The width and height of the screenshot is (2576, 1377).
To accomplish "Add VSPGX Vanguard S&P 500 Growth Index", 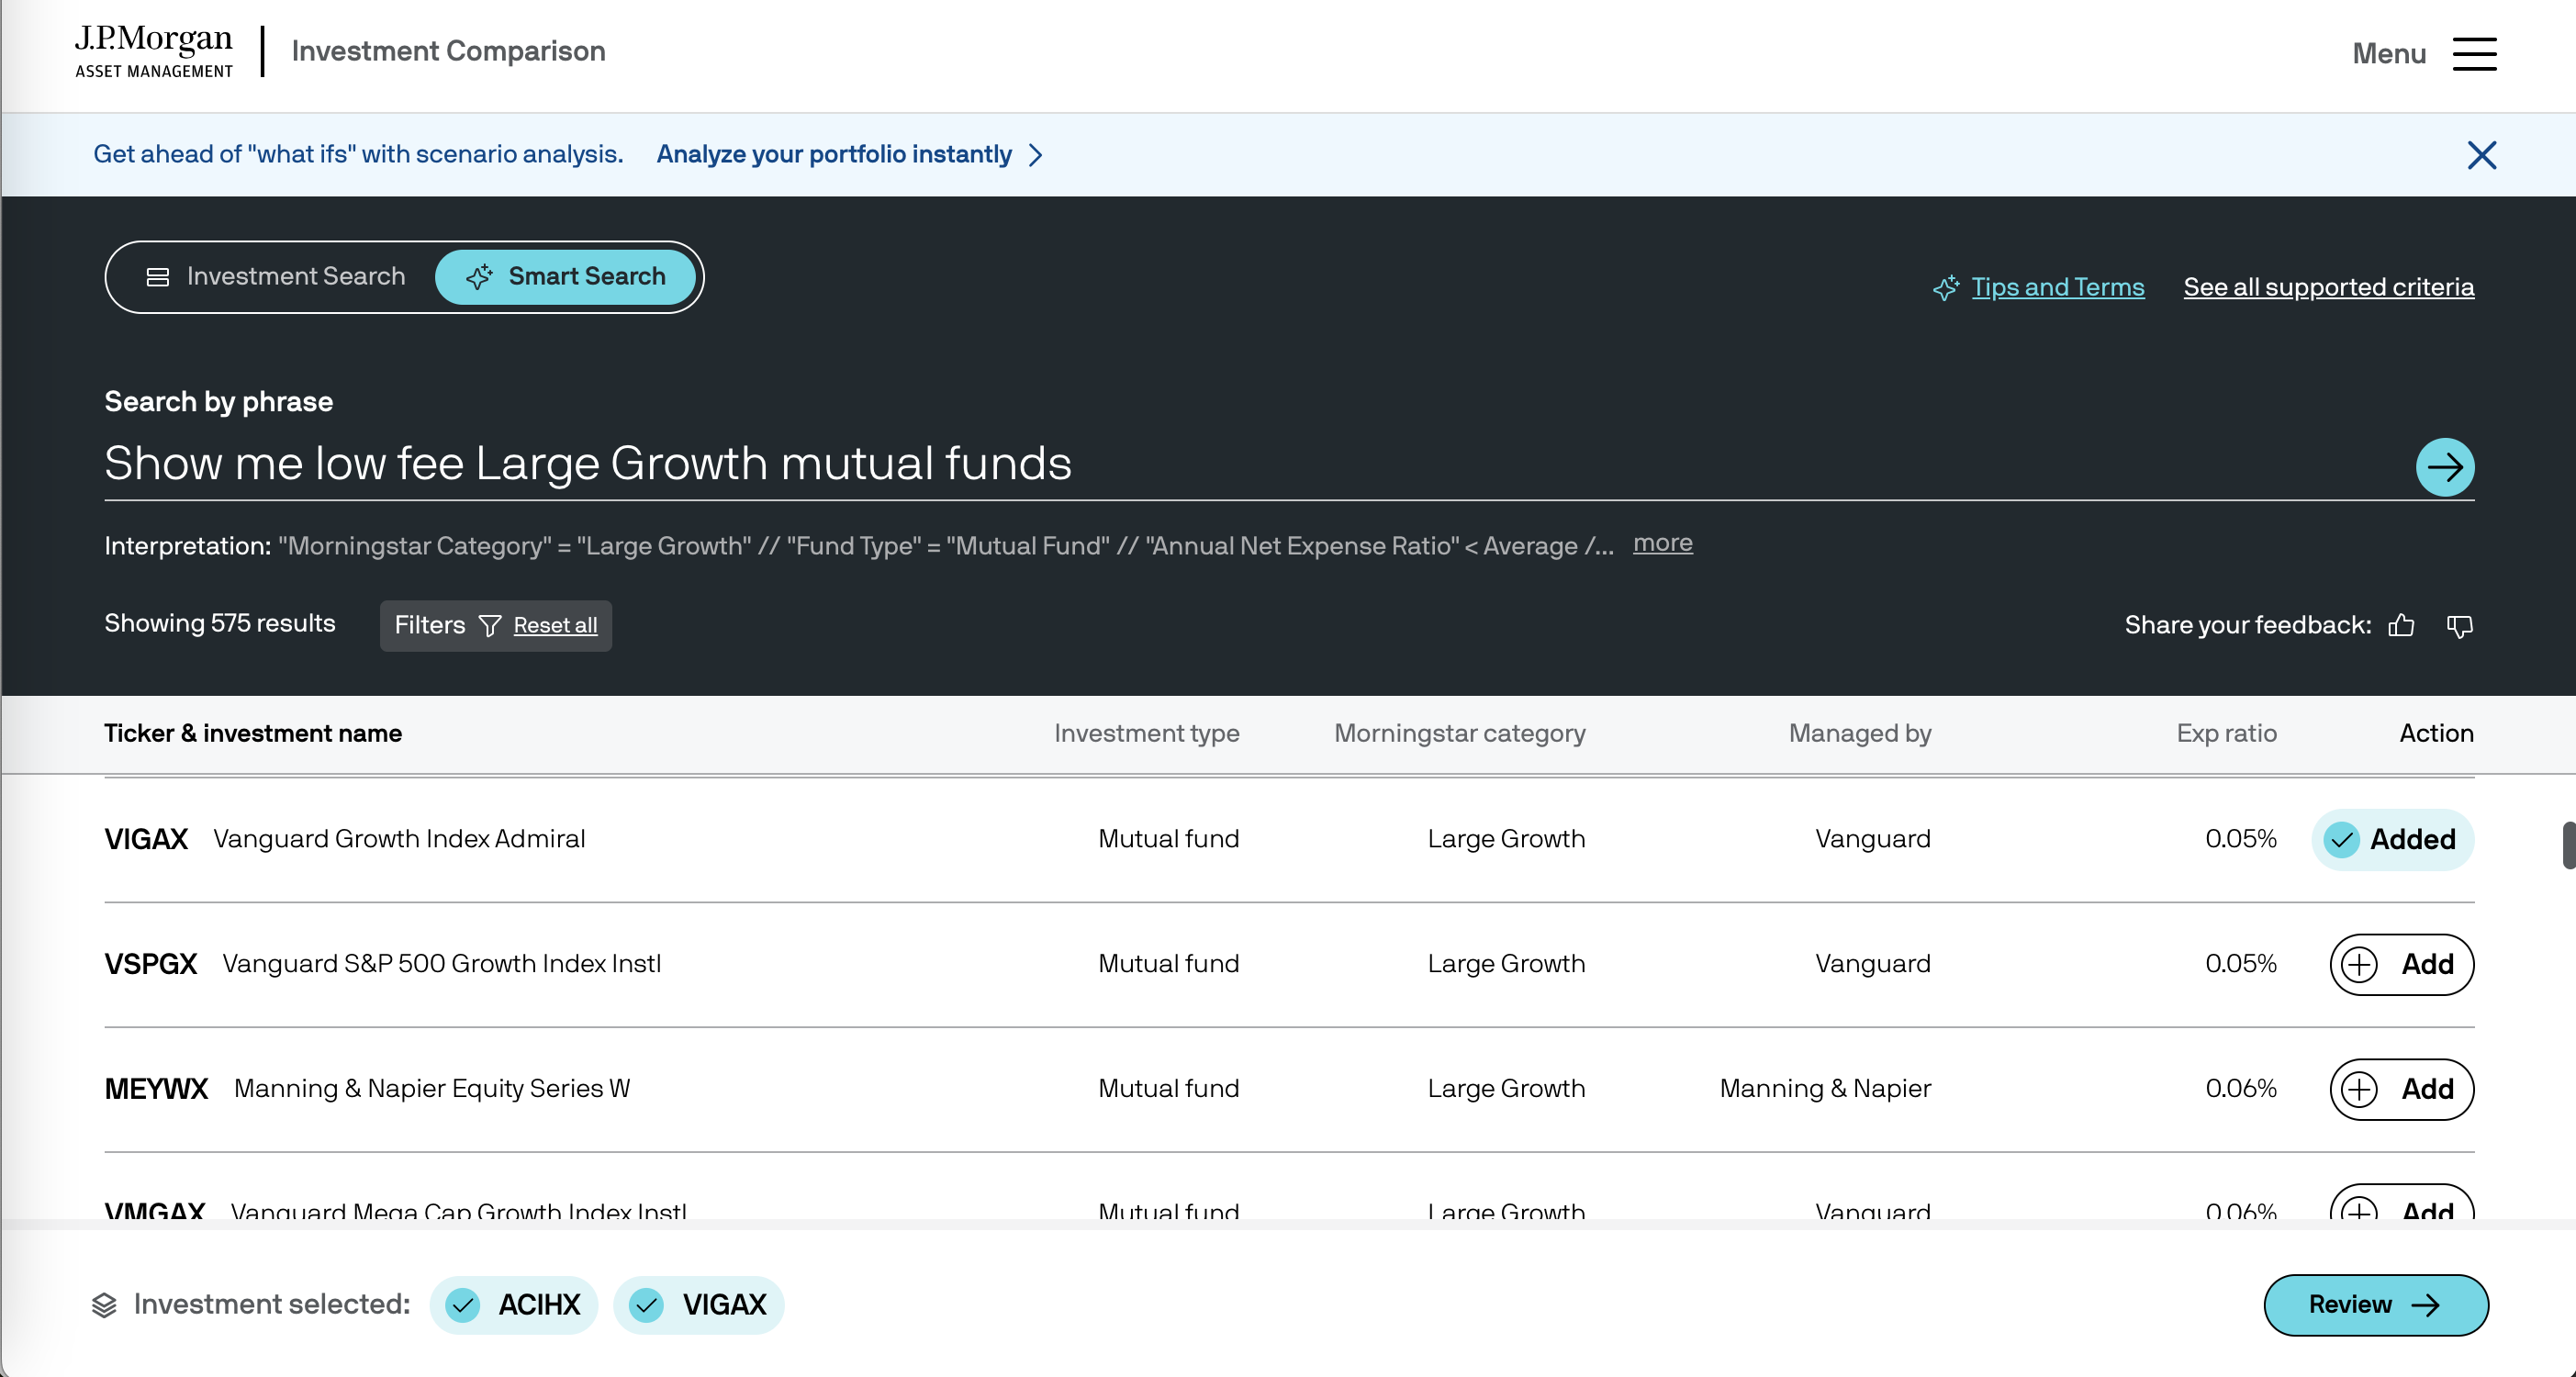I will 2401,964.
